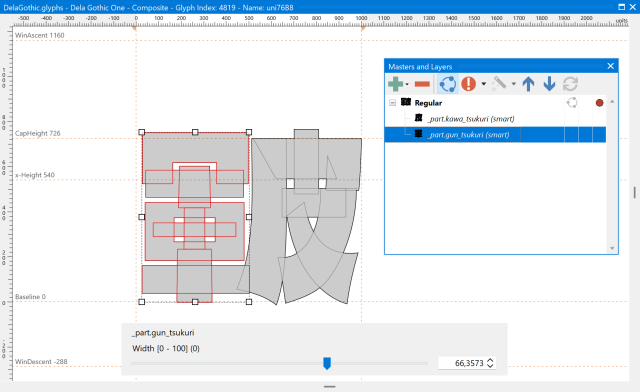The height and width of the screenshot is (392, 640).
Task: Click the Baseline 0 guideline label
Action: [30, 297]
